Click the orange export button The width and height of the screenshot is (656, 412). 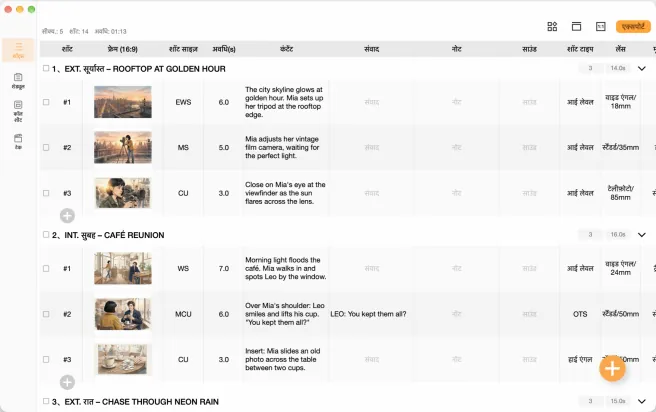[633, 27]
